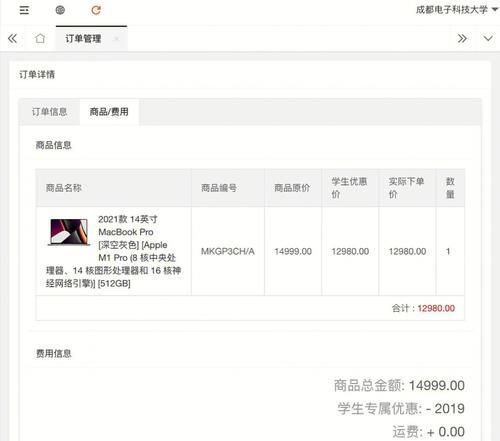The image size is (500, 441).
Task: Click the 商品名称 column header
Action: point(64,188)
